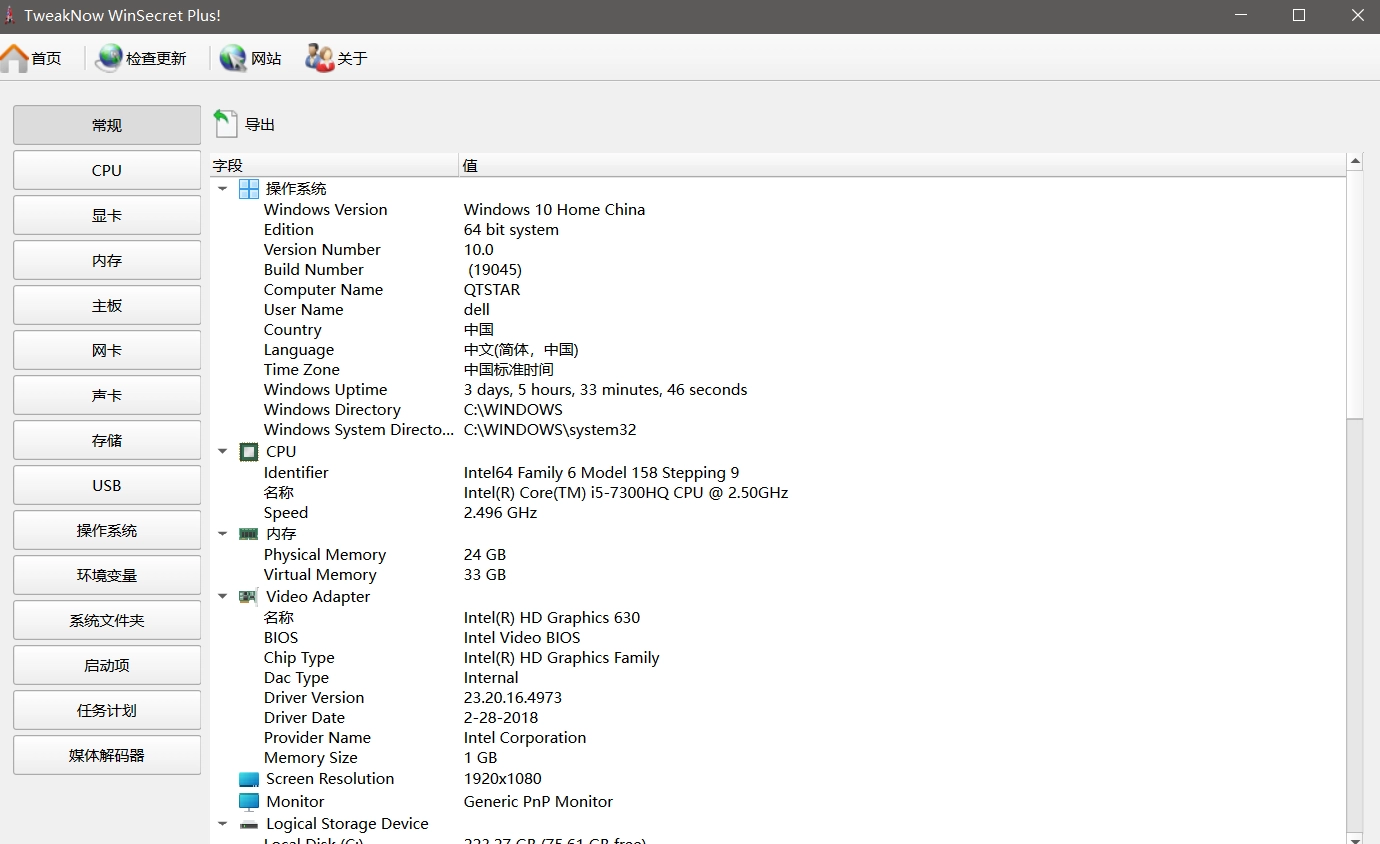Click the 检查更新 toolbar label
1380x844 pixels.
tap(156, 59)
